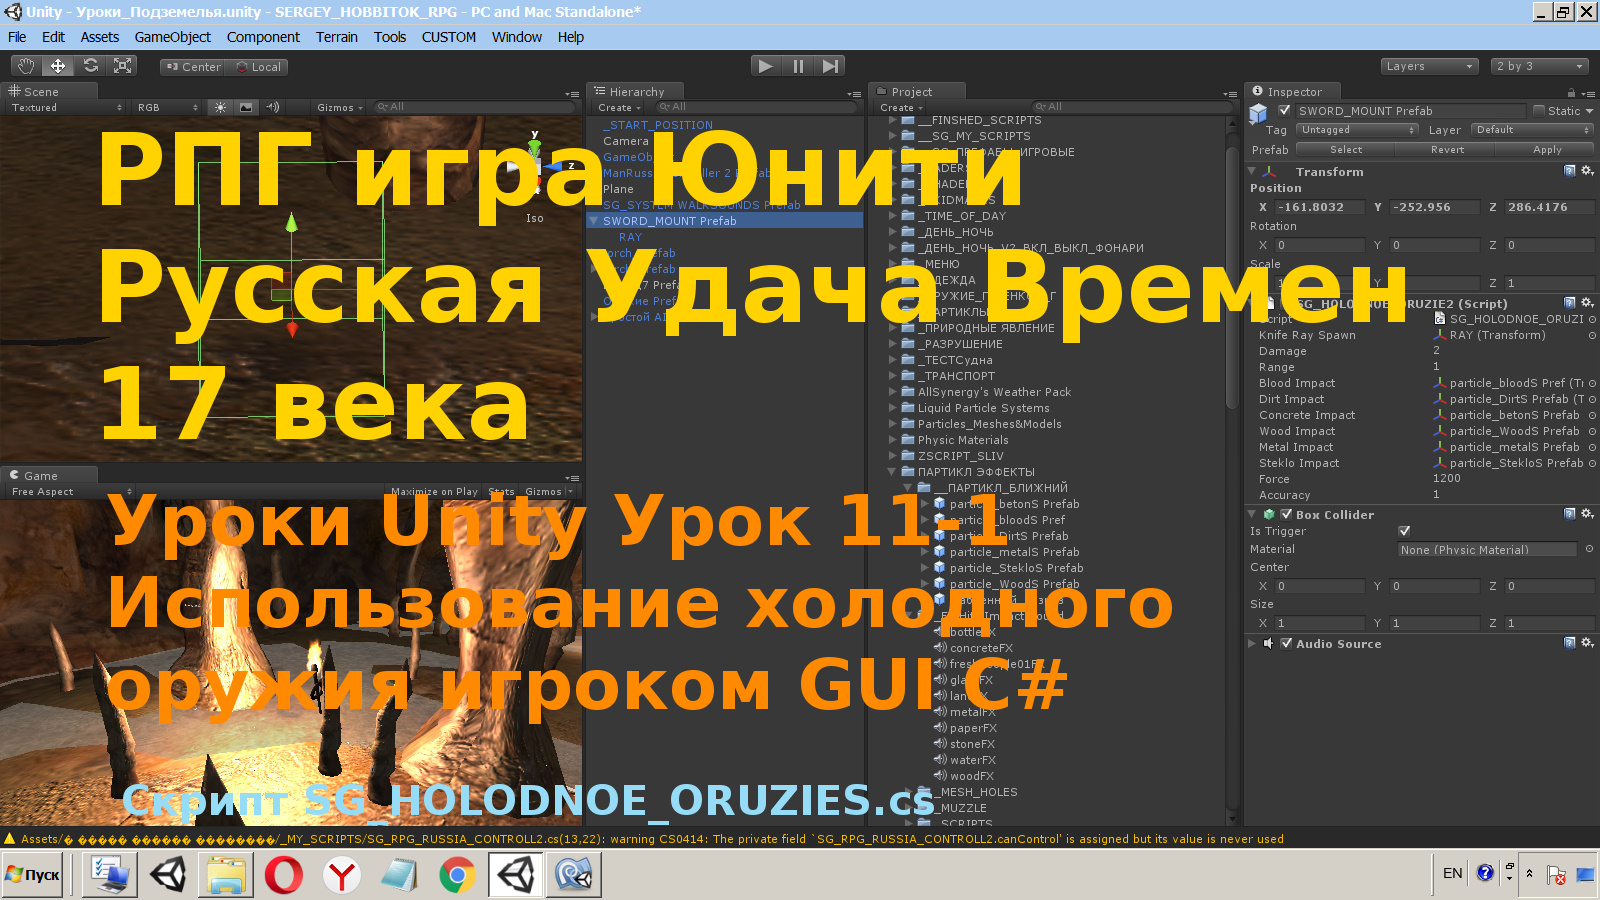Image resolution: width=1600 pixels, height=900 pixels.
Task: Click the Prefab Revert button
Action: point(1447,149)
